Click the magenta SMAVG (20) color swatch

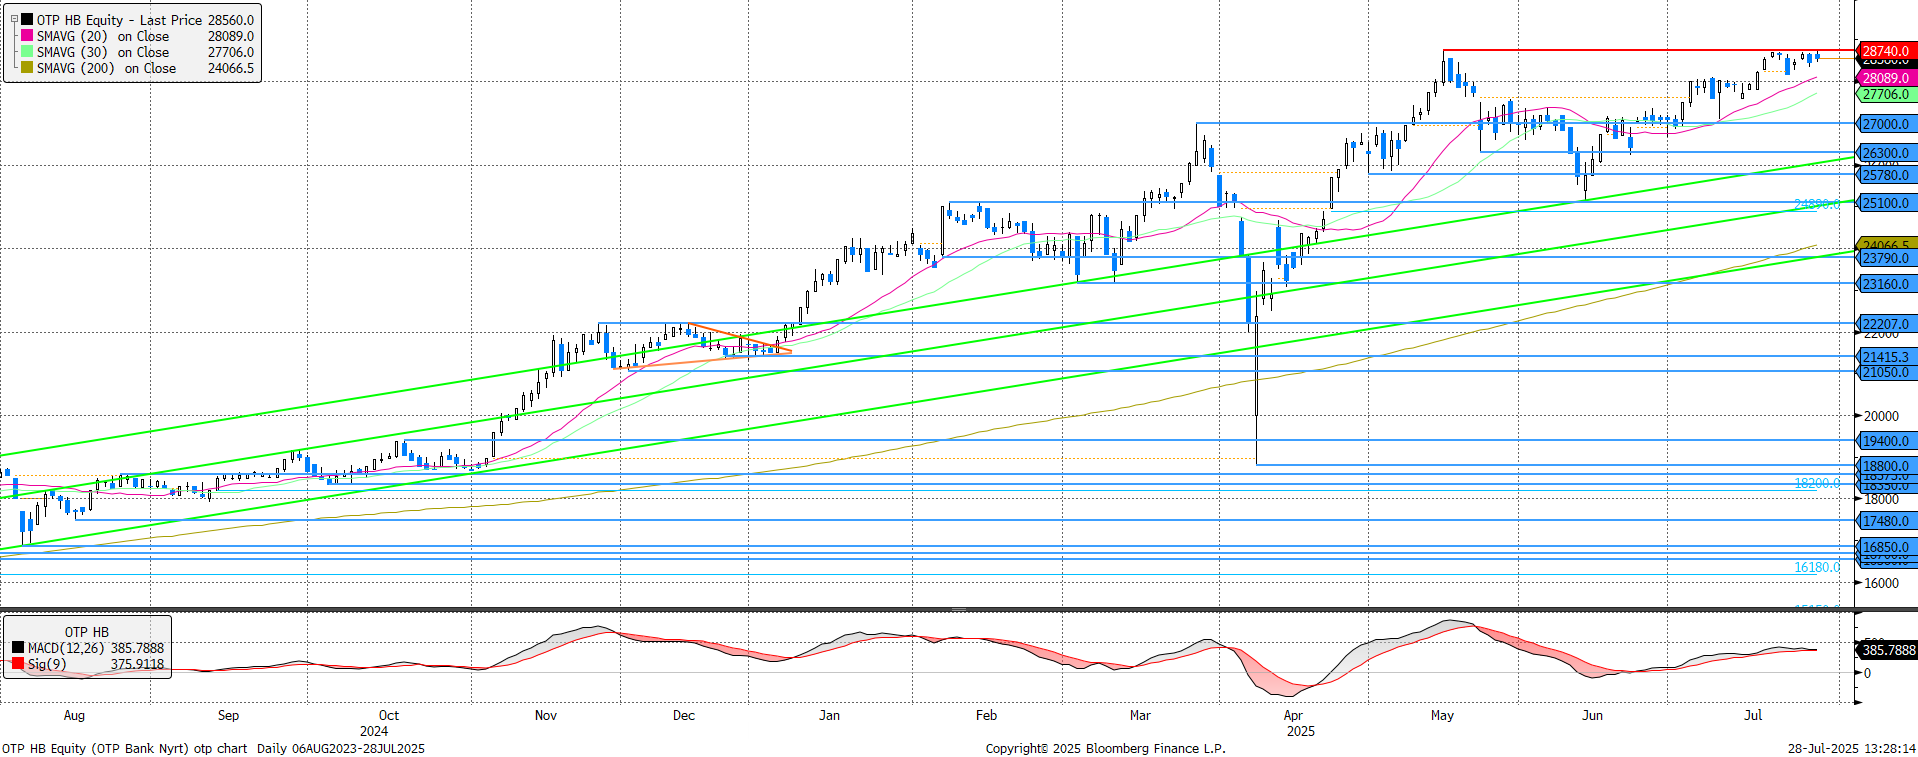(x=27, y=35)
